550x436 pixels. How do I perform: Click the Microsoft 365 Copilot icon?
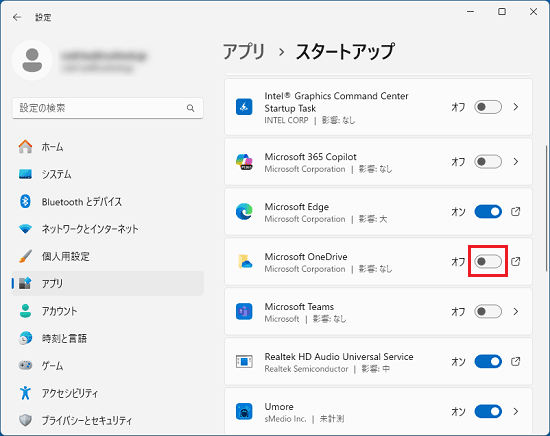pyautogui.click(x=244, y=162)
